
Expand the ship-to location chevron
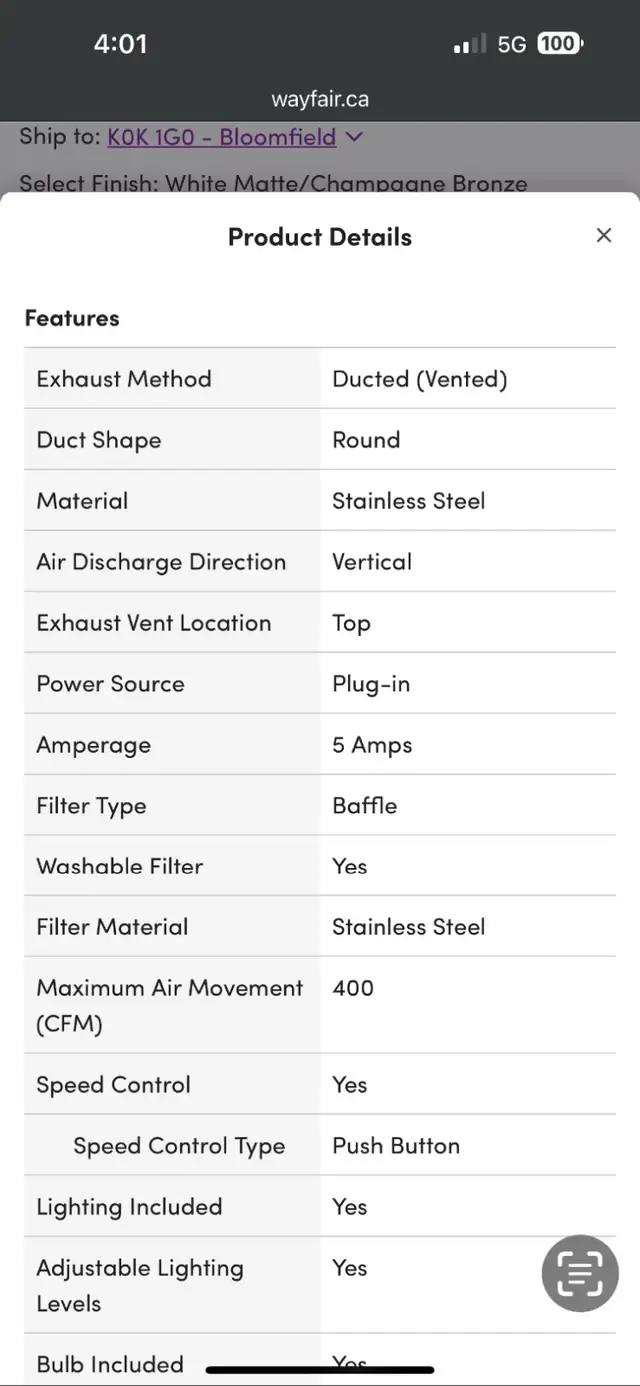pyautogui.click(x=354, y=137)
